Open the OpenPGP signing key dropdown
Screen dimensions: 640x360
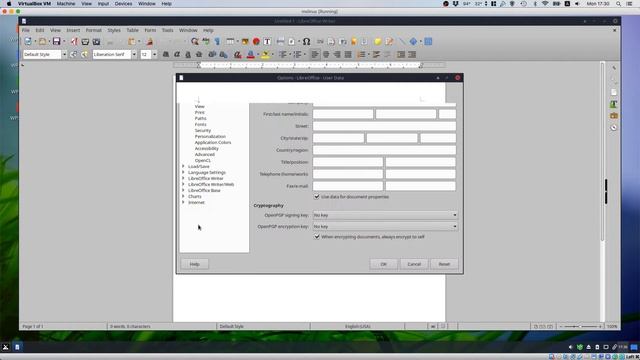pos(385,215)
